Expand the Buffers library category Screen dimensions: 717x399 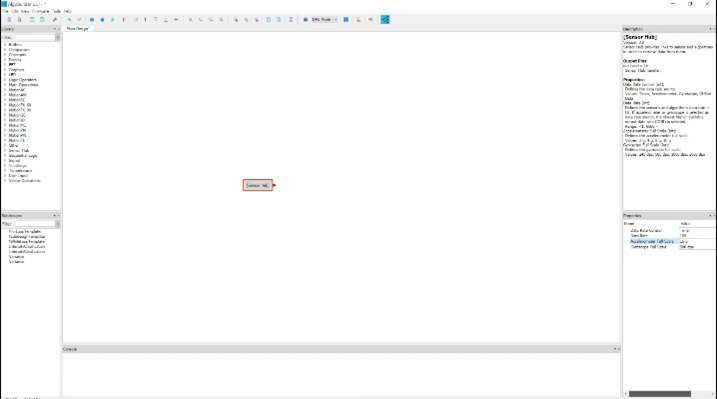coord(5,45)
